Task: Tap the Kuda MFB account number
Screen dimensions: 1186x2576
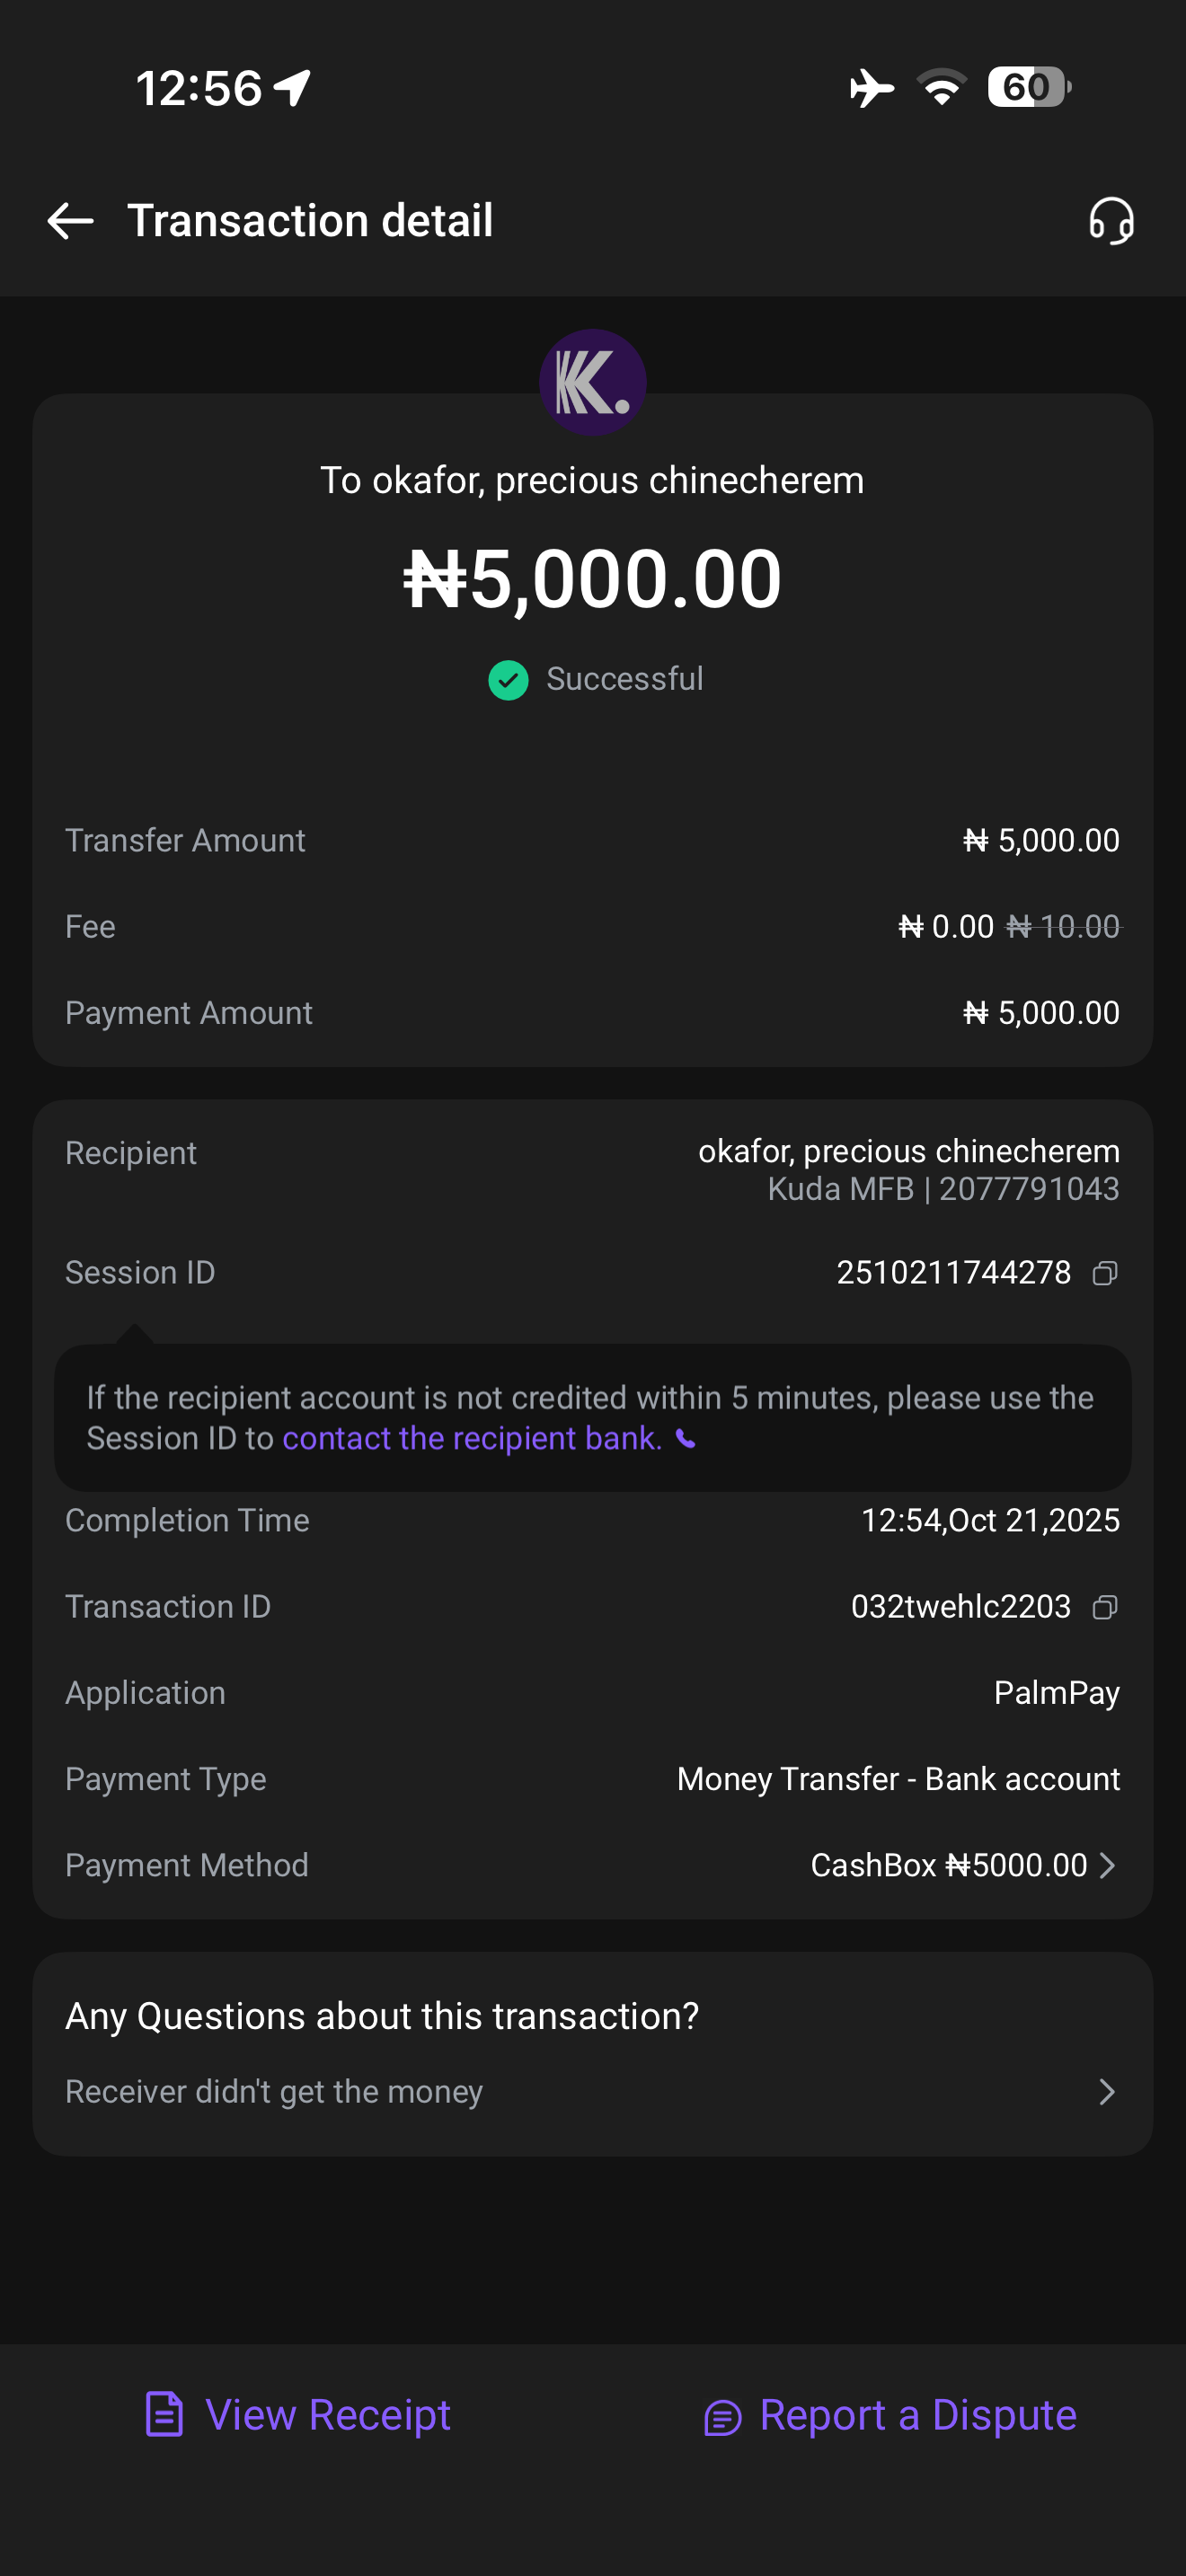Action: (1028, 1189)
